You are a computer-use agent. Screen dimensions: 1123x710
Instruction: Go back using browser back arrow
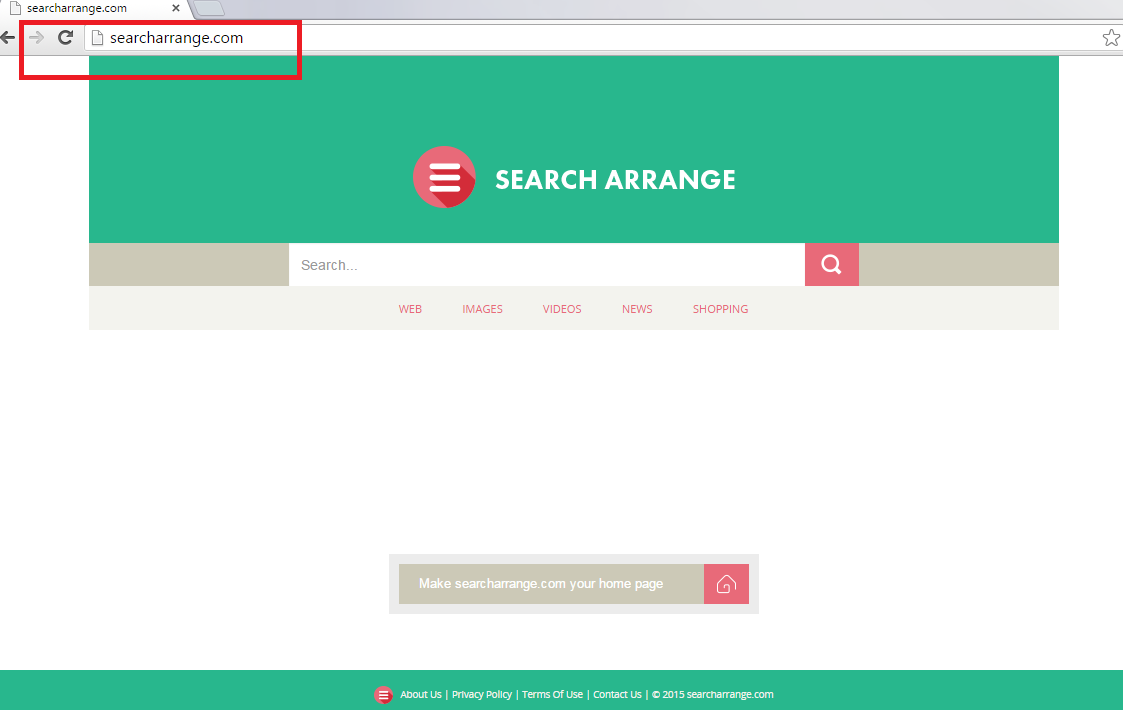[x=8, y=38]
